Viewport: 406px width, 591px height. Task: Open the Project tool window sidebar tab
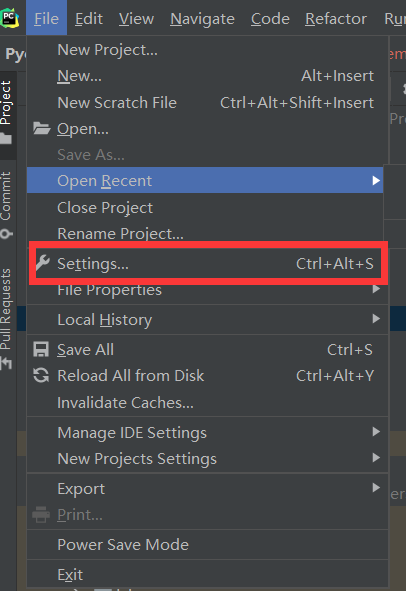click(7, 113)
